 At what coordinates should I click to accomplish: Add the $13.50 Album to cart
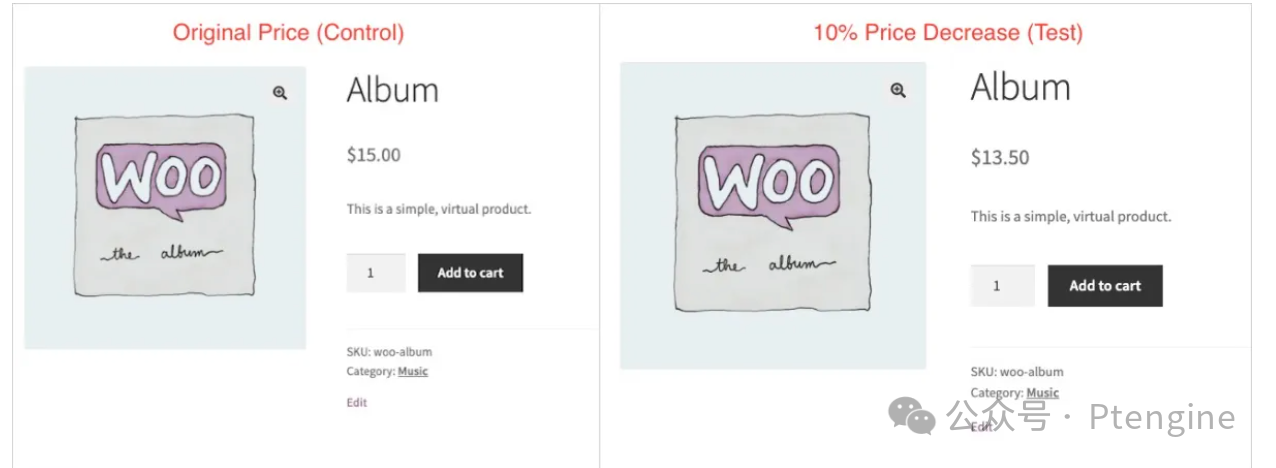(1105, 286)
